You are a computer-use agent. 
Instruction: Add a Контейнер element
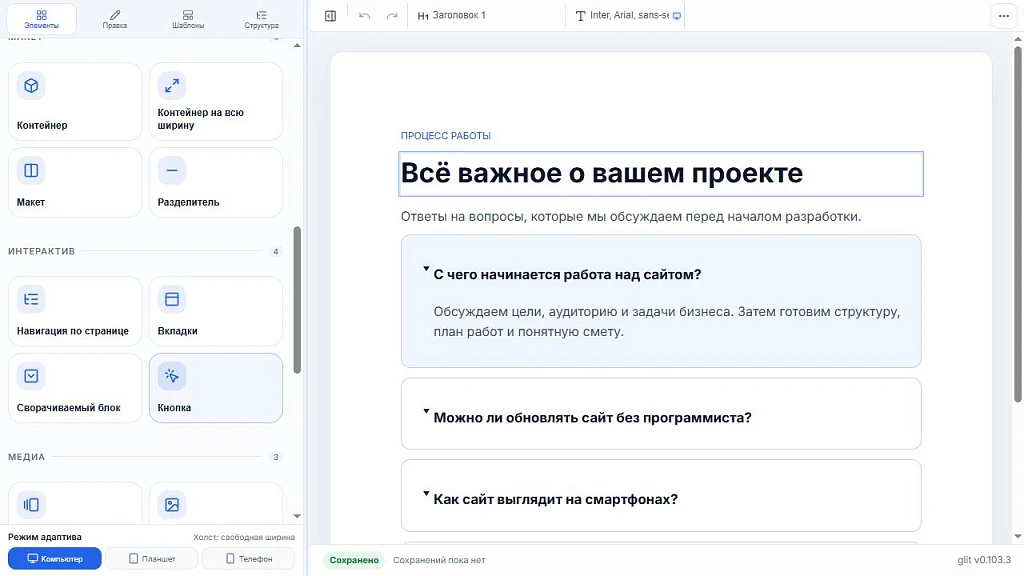(x=75, y=101)
